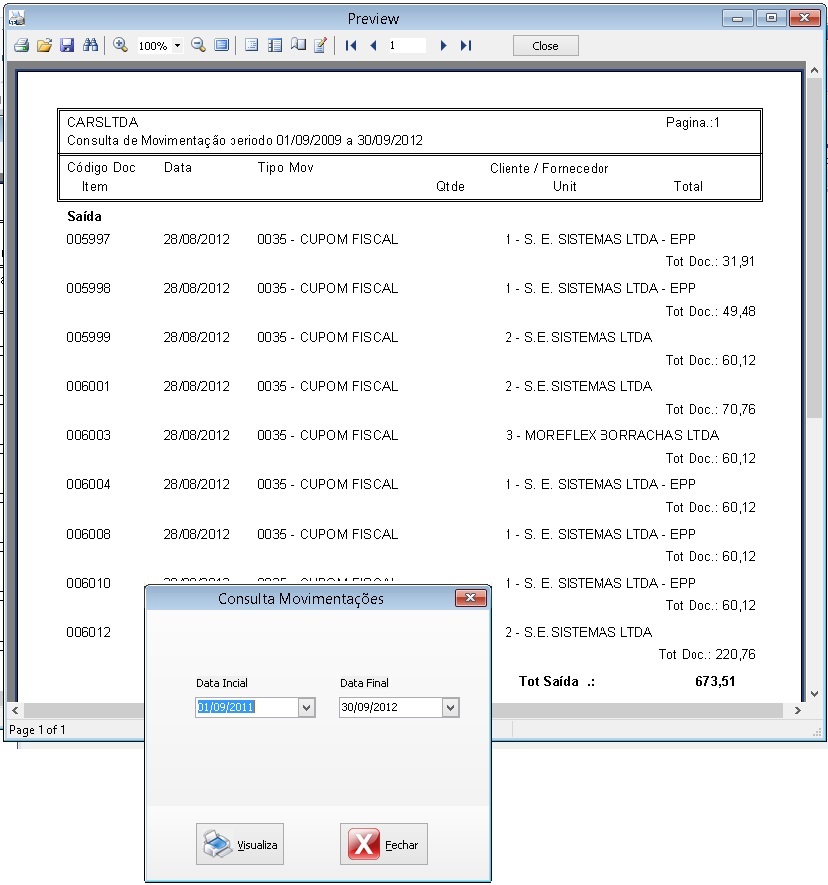Image resolution: width=828 pixels, height=885 pixels.
Task: Toggle full screen view icon
Action: tap(221, 46)
